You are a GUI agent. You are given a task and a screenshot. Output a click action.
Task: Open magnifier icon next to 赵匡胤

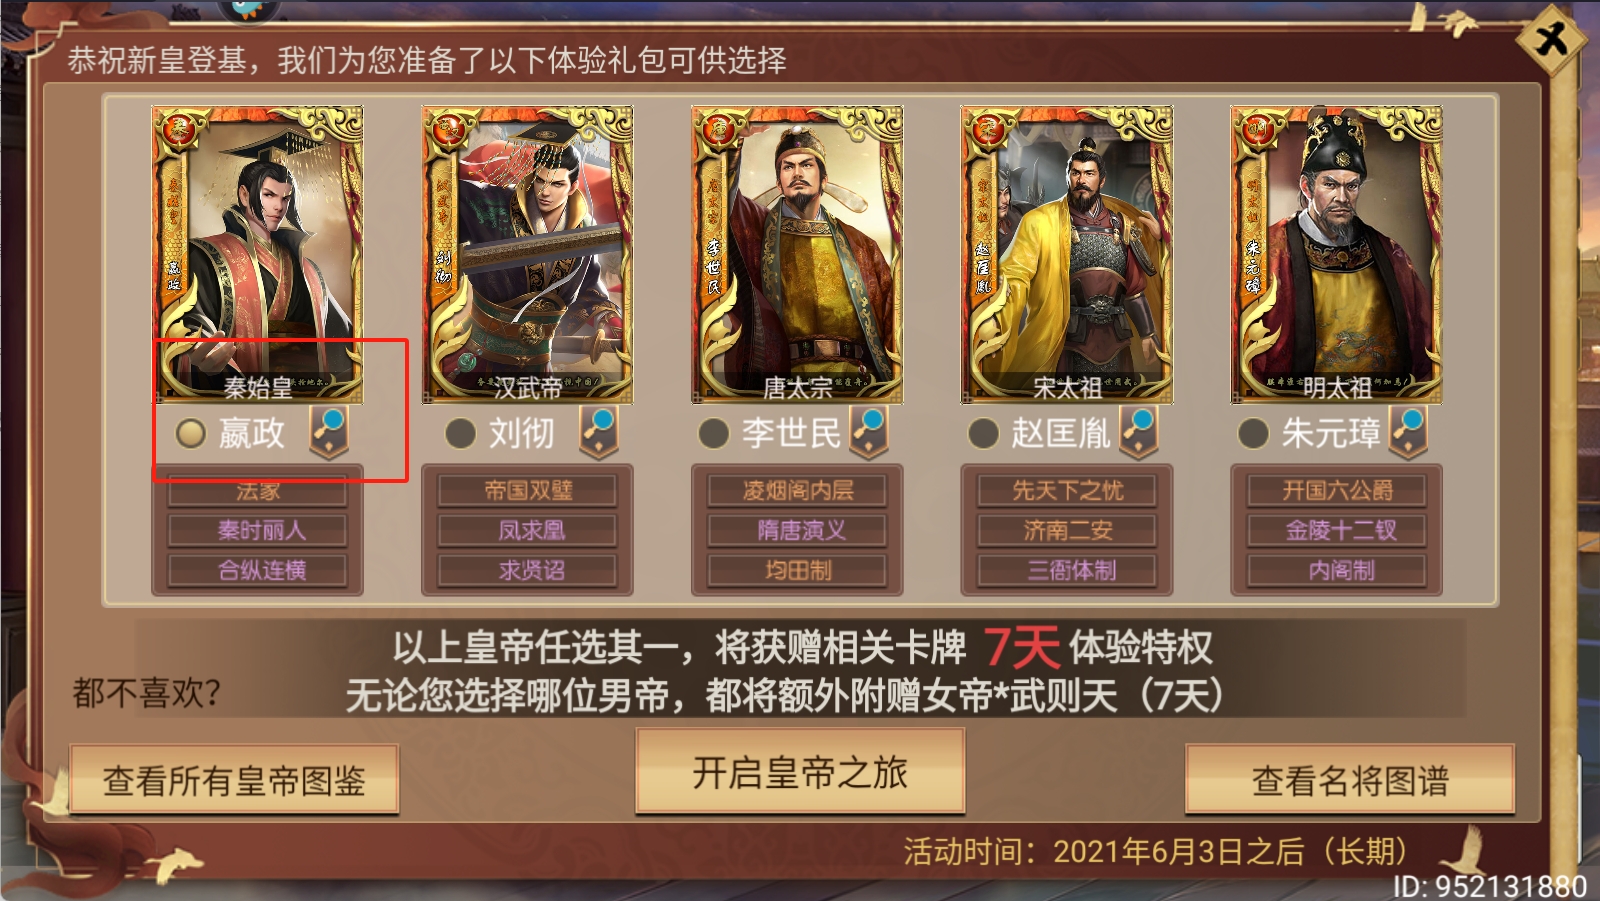[x=1138, y=432]
